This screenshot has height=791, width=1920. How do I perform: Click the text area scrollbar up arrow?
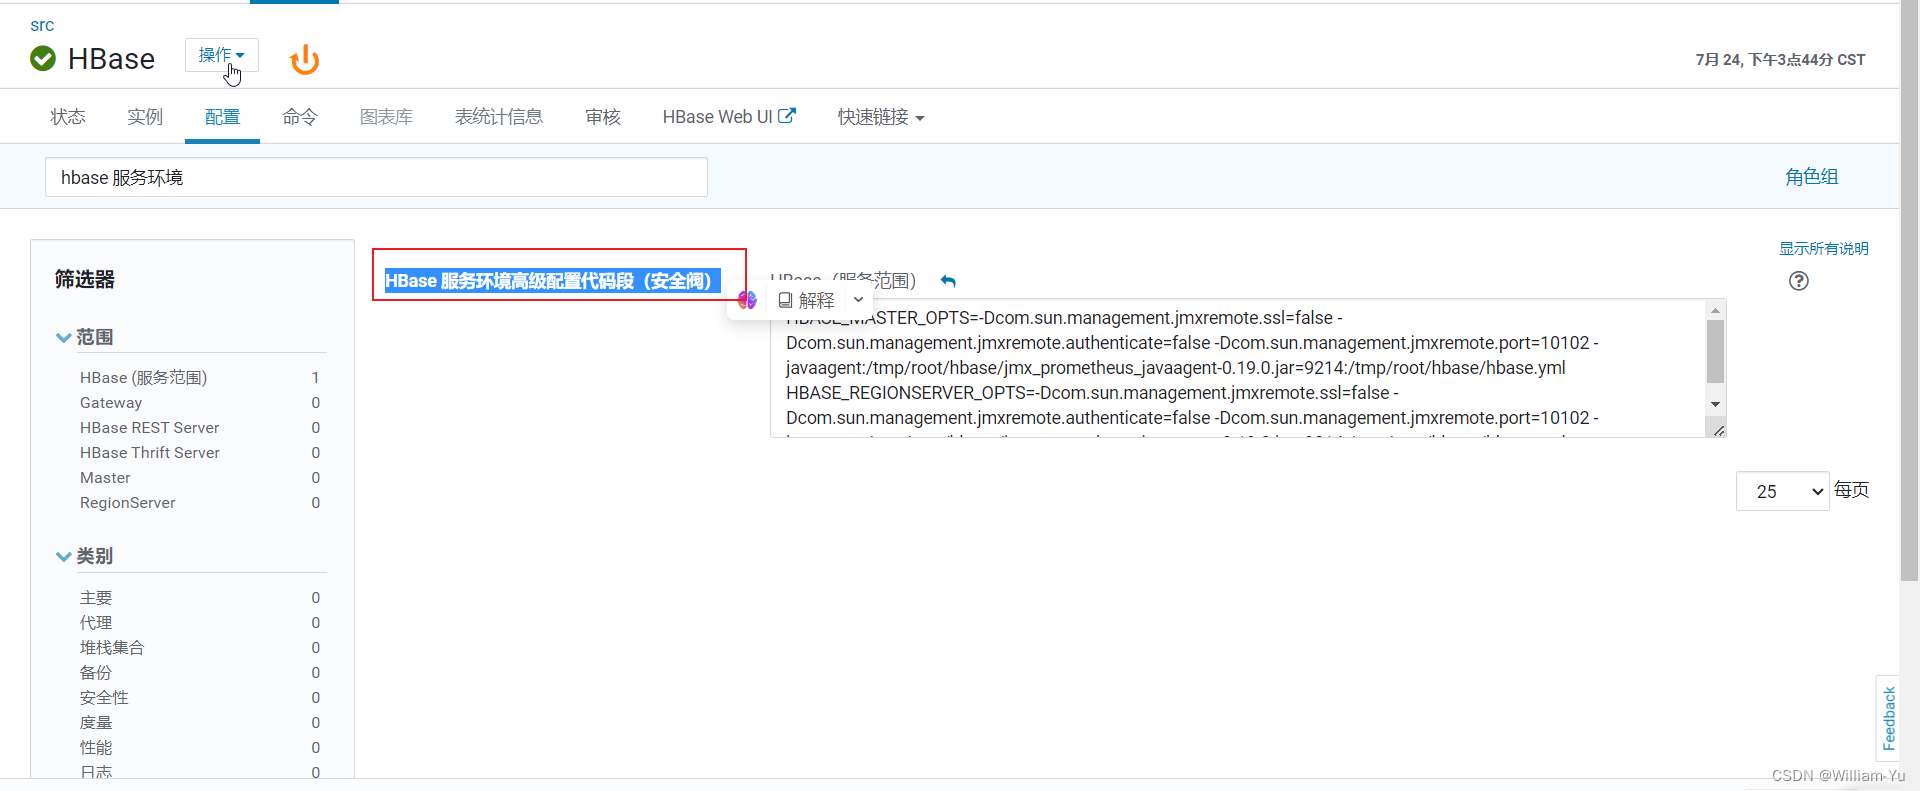[1715, 311]
